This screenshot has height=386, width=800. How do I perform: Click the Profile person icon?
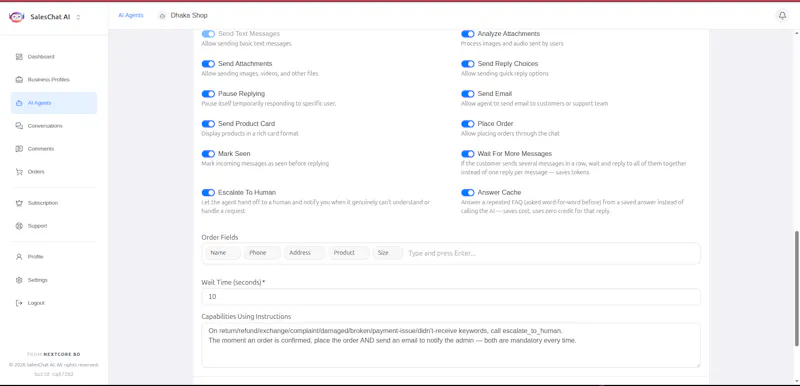(x=19, y=257)
